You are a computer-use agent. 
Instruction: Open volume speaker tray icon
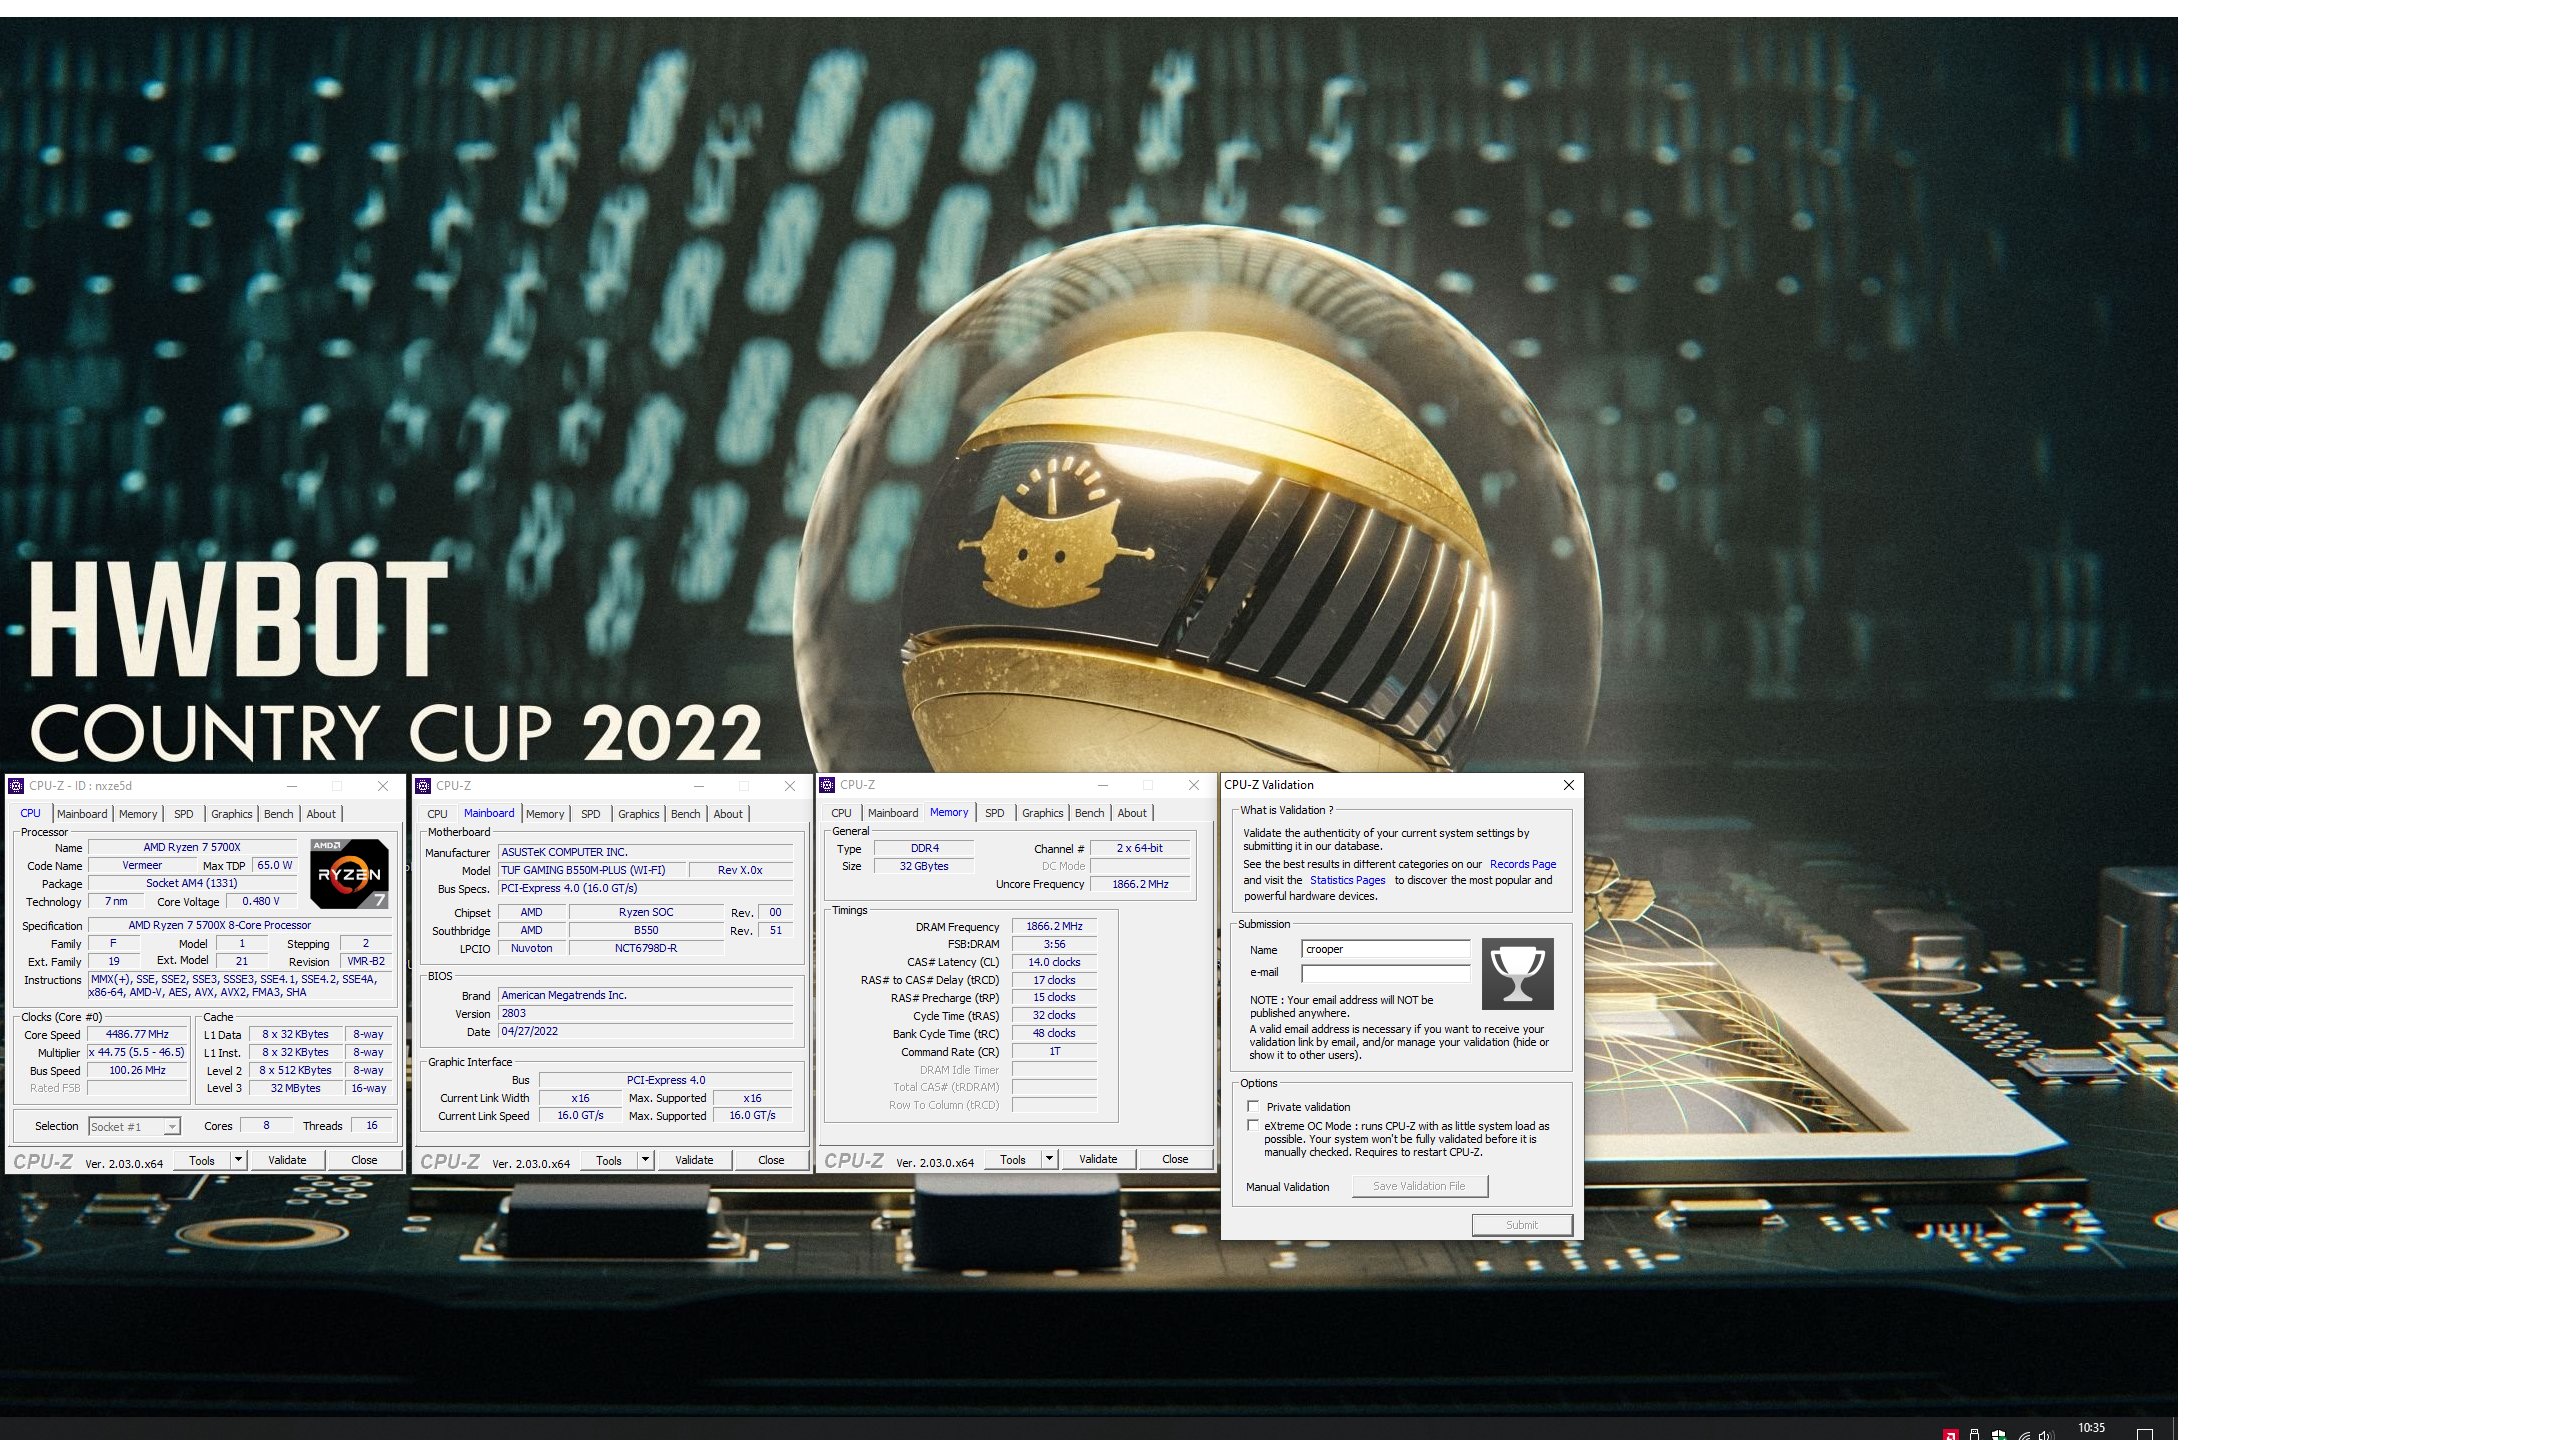tap(2046, 1434)
